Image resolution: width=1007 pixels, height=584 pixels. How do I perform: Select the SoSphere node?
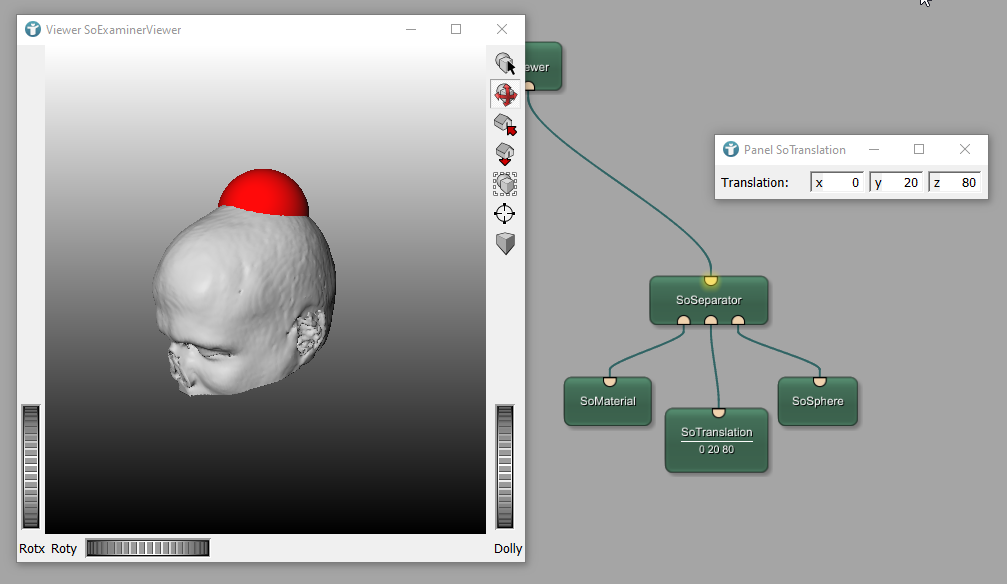817,402
